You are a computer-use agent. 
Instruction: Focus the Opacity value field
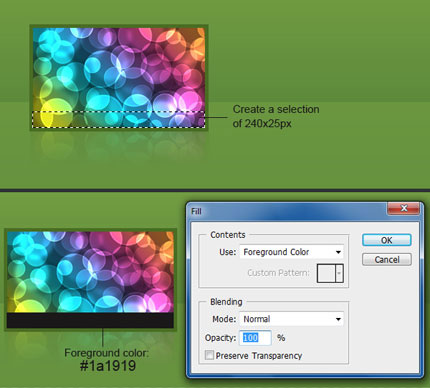(255, 338)
